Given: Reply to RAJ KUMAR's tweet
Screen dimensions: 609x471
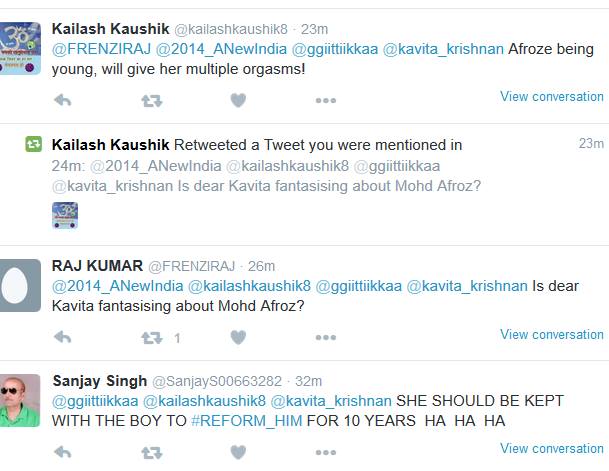Looking at the screenshot, I should pos(62,338).
